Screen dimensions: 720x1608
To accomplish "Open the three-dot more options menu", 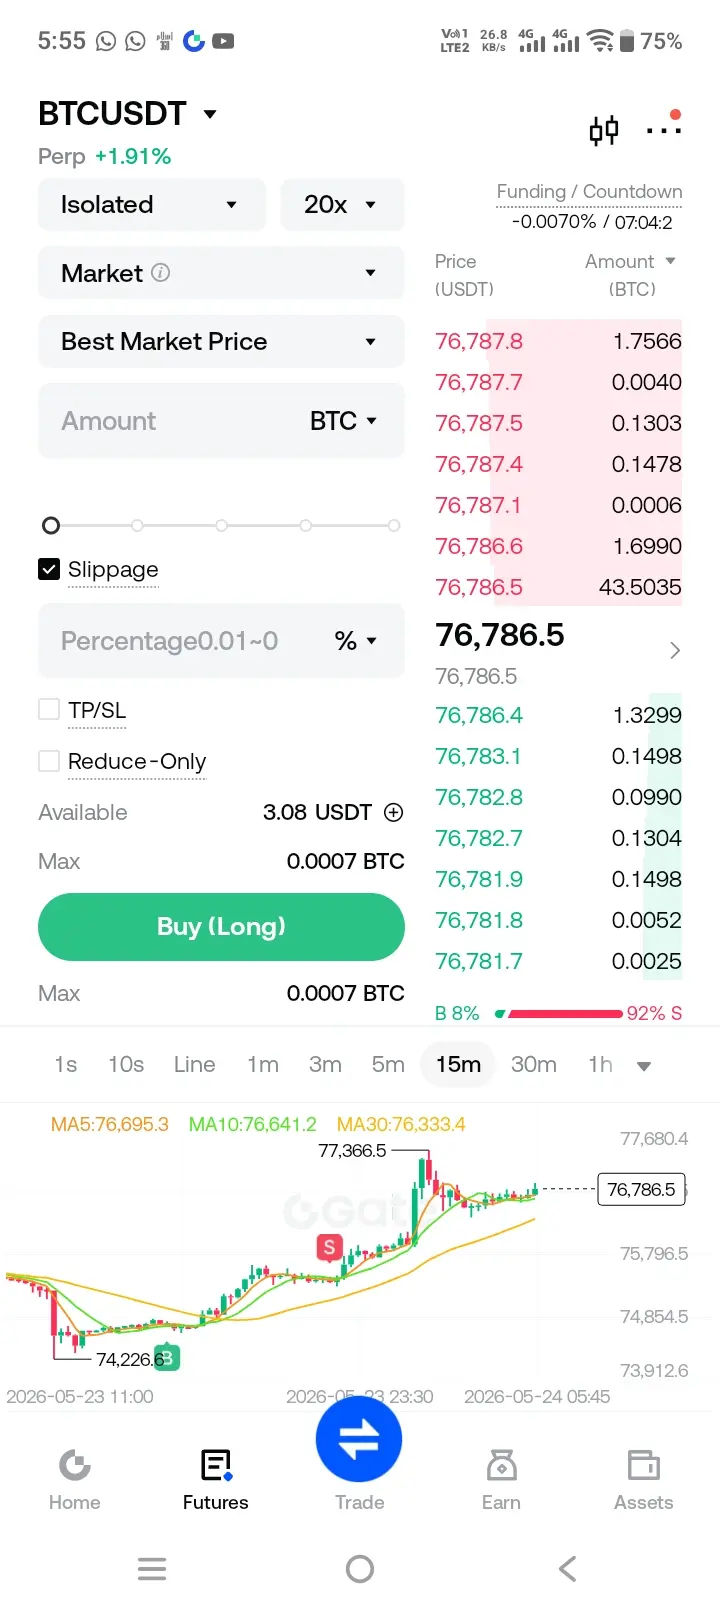I will (x=663, y=128).
